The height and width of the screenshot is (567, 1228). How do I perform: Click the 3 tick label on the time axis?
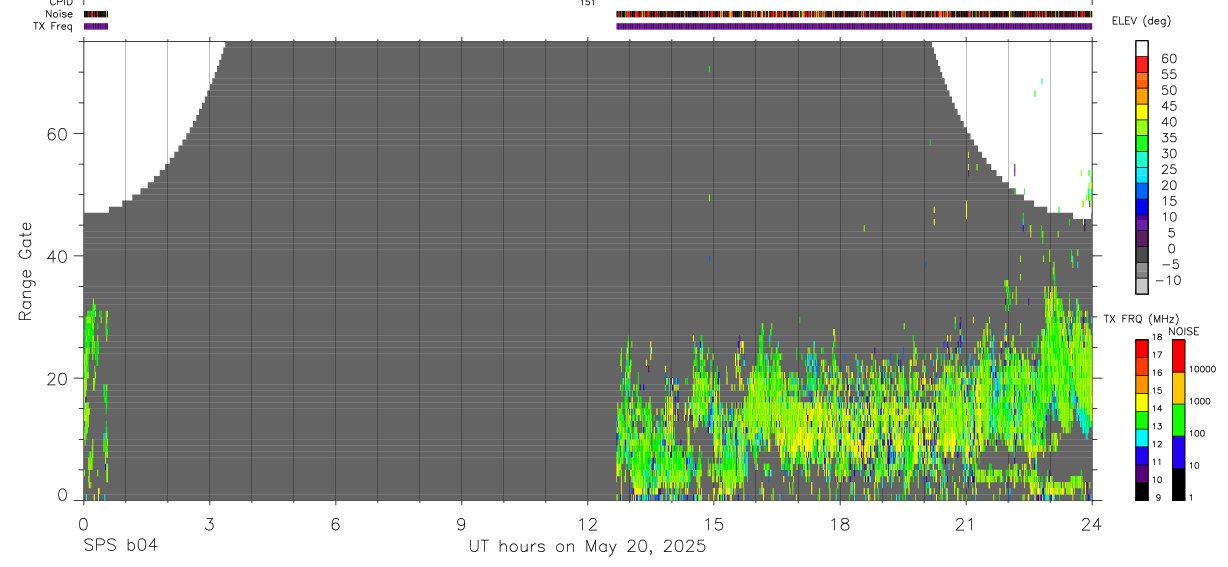tap(209, 524)
